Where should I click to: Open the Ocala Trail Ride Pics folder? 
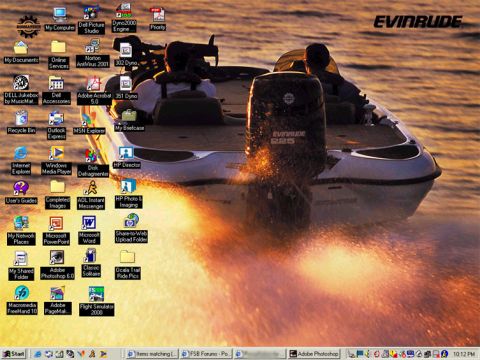[x=127, y=265]
